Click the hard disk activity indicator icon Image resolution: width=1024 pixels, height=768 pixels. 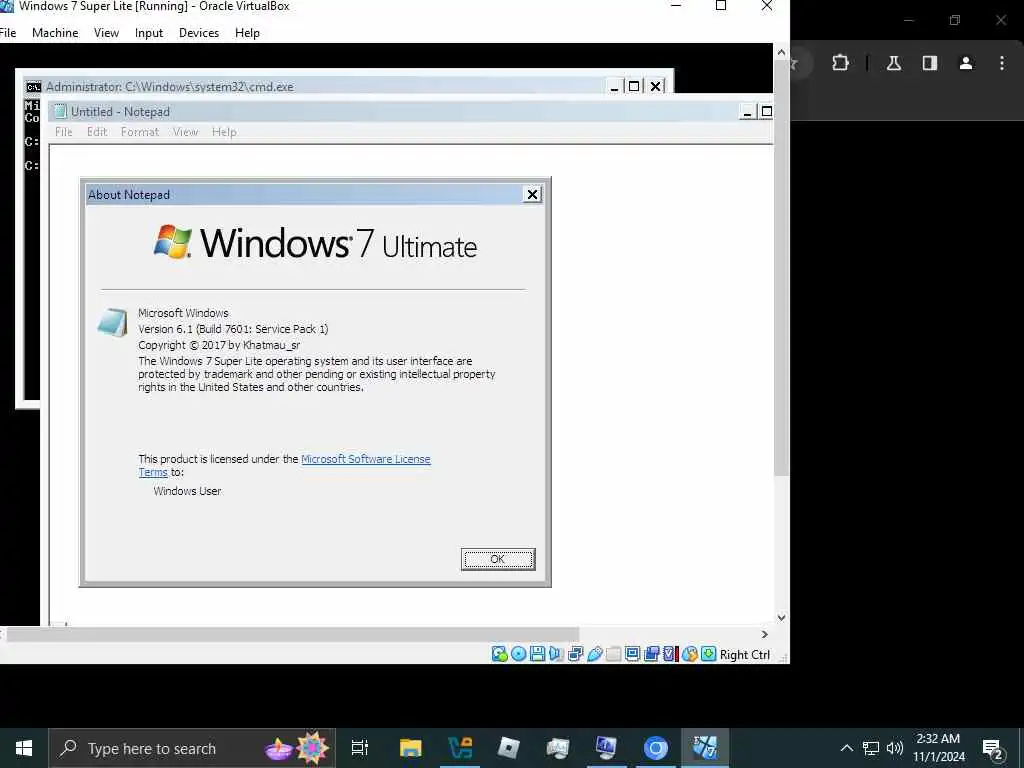tap(500, 654)
